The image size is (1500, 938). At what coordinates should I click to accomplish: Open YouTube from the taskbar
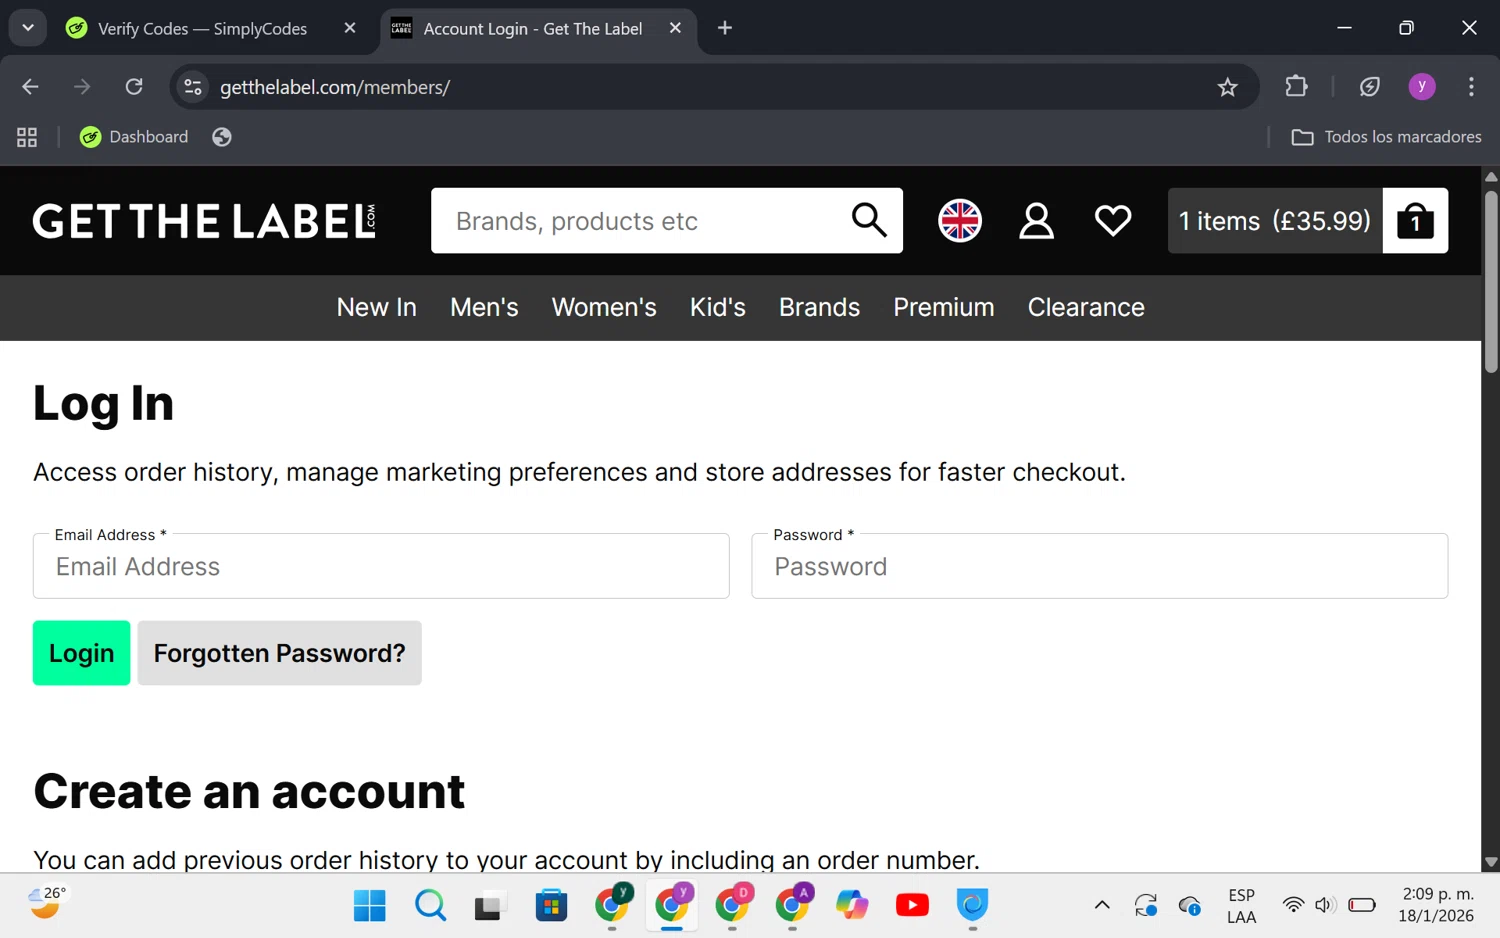click(x=912, y=905)
